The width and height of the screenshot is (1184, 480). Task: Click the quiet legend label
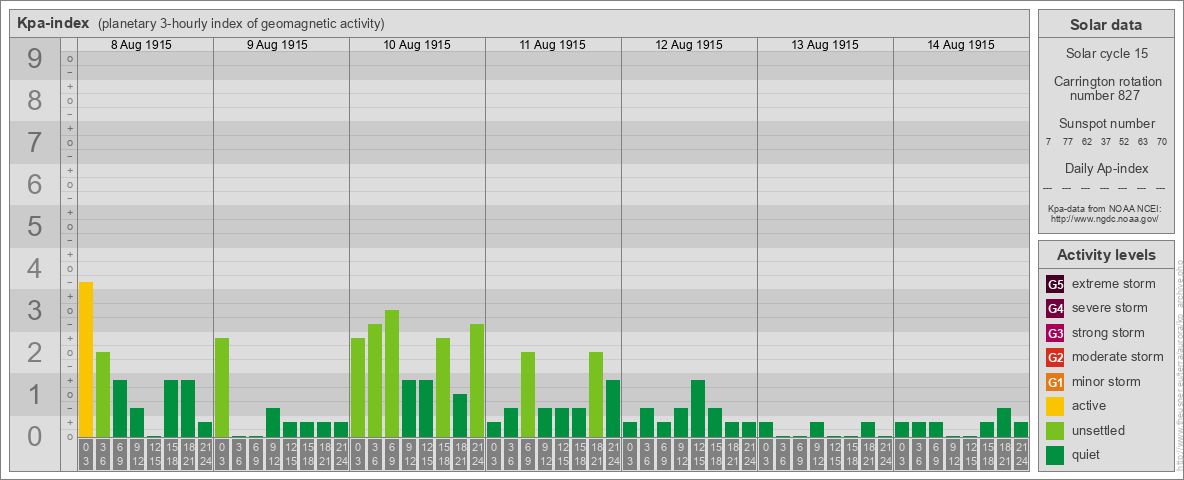[x=1086, y=455]
